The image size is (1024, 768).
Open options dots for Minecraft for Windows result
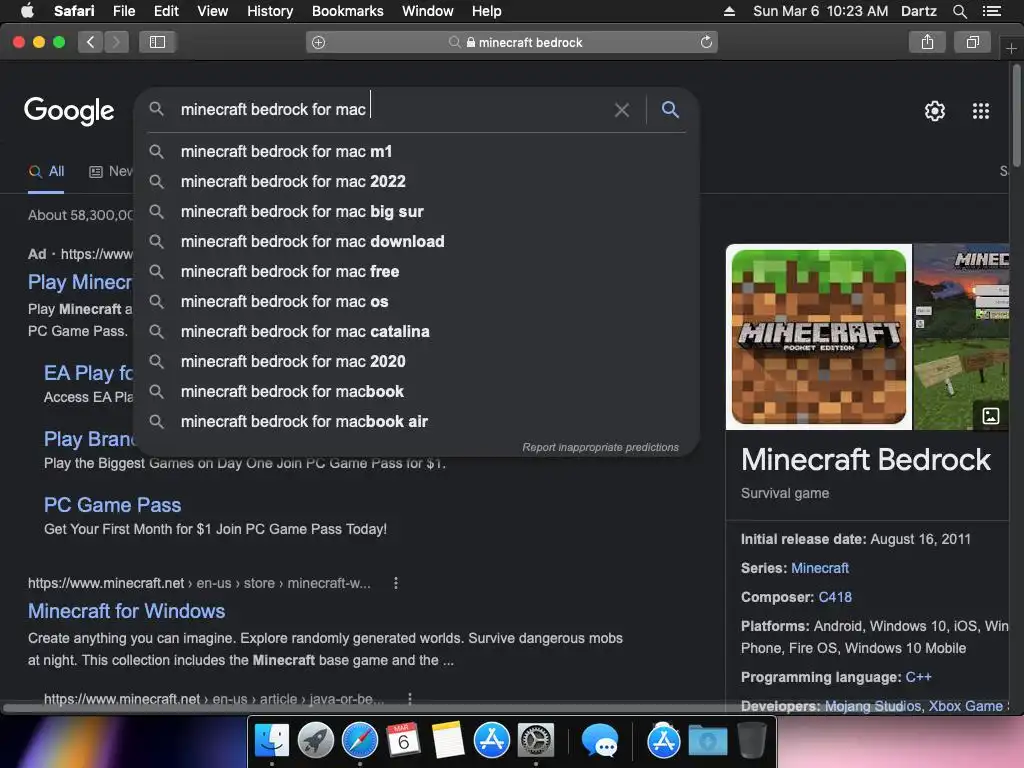pos(396,583)
